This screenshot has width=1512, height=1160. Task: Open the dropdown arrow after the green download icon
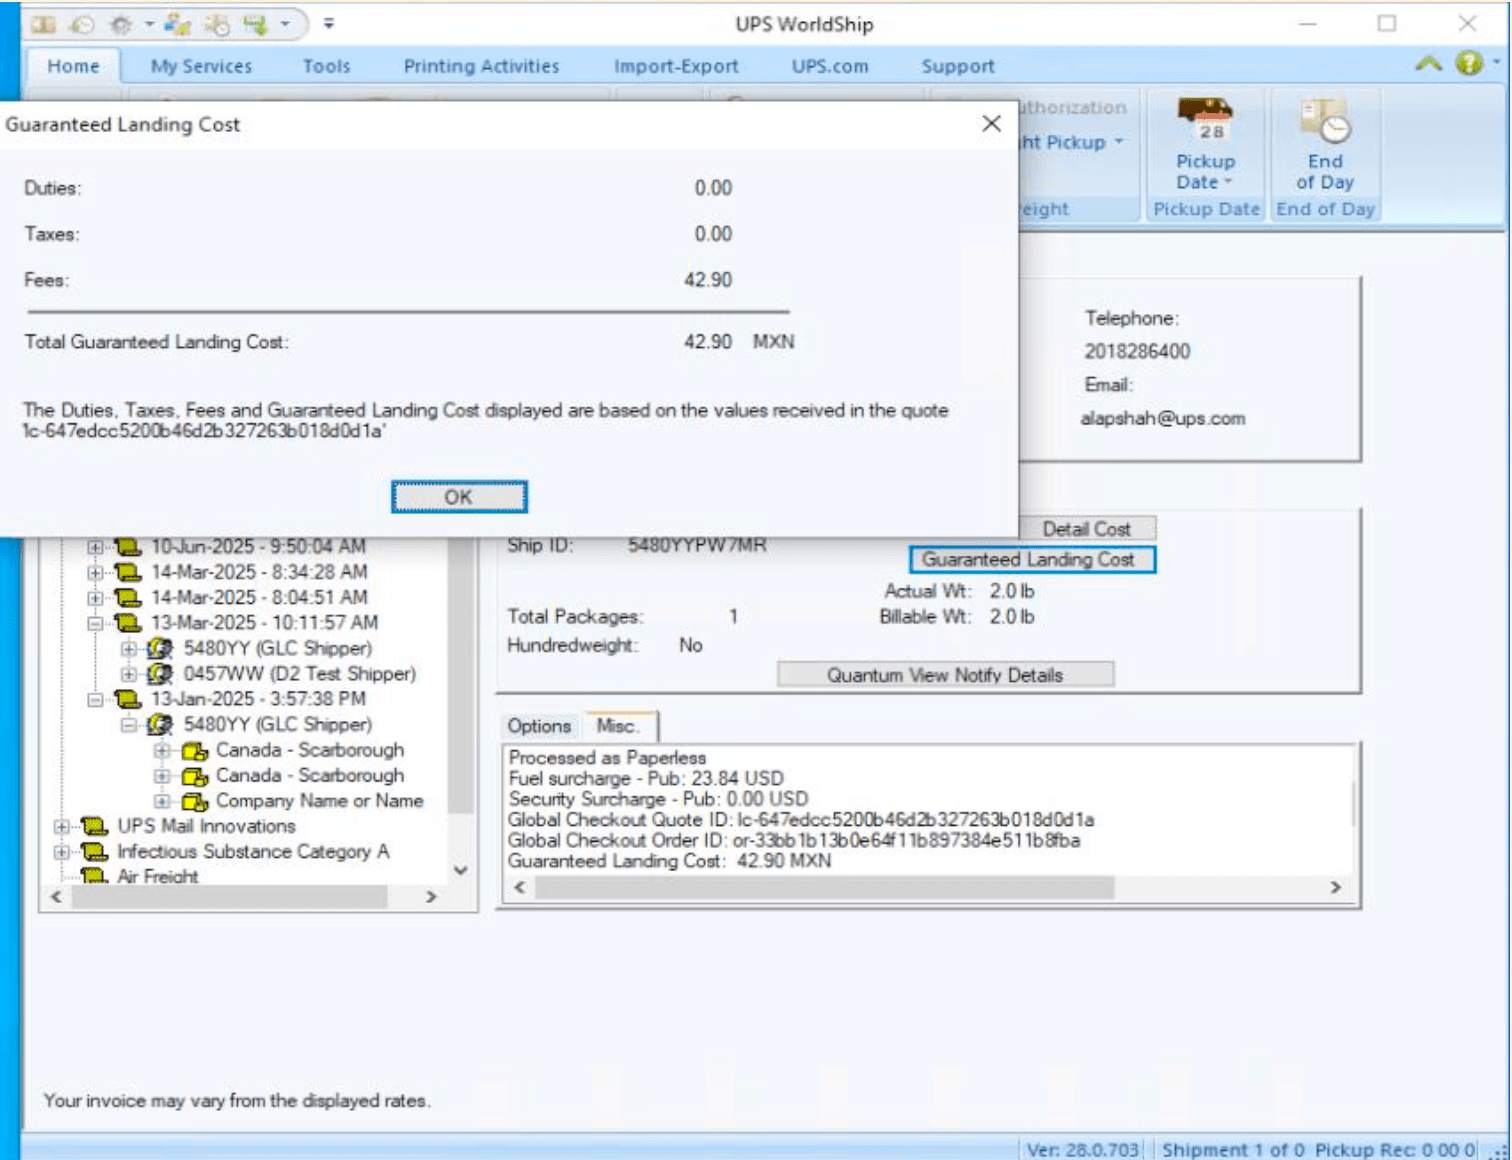click(x=285, y=24)
